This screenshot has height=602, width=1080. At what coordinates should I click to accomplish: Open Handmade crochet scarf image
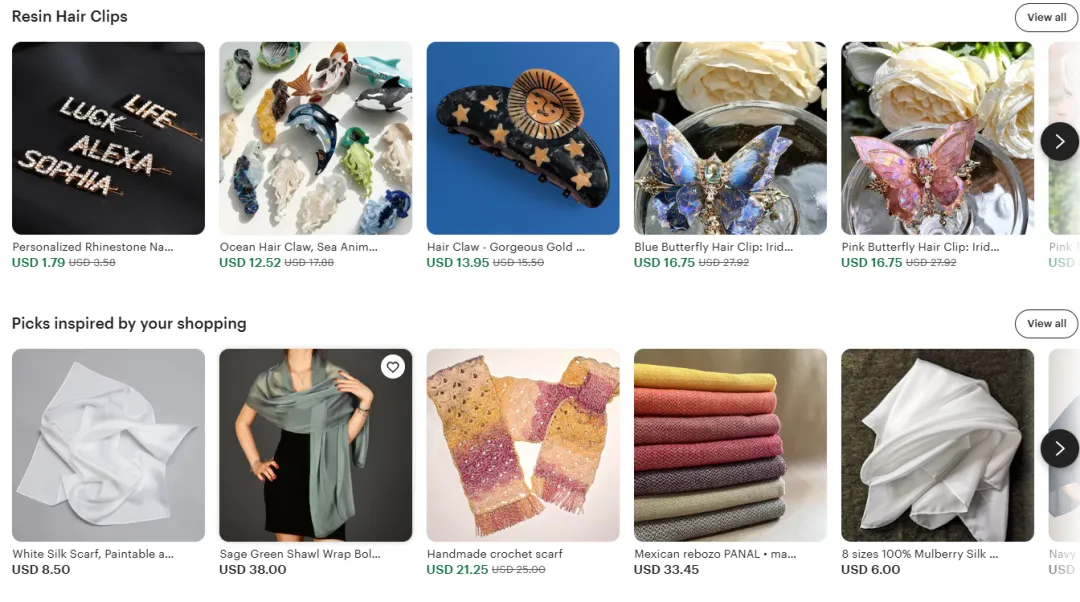[523, 445]
